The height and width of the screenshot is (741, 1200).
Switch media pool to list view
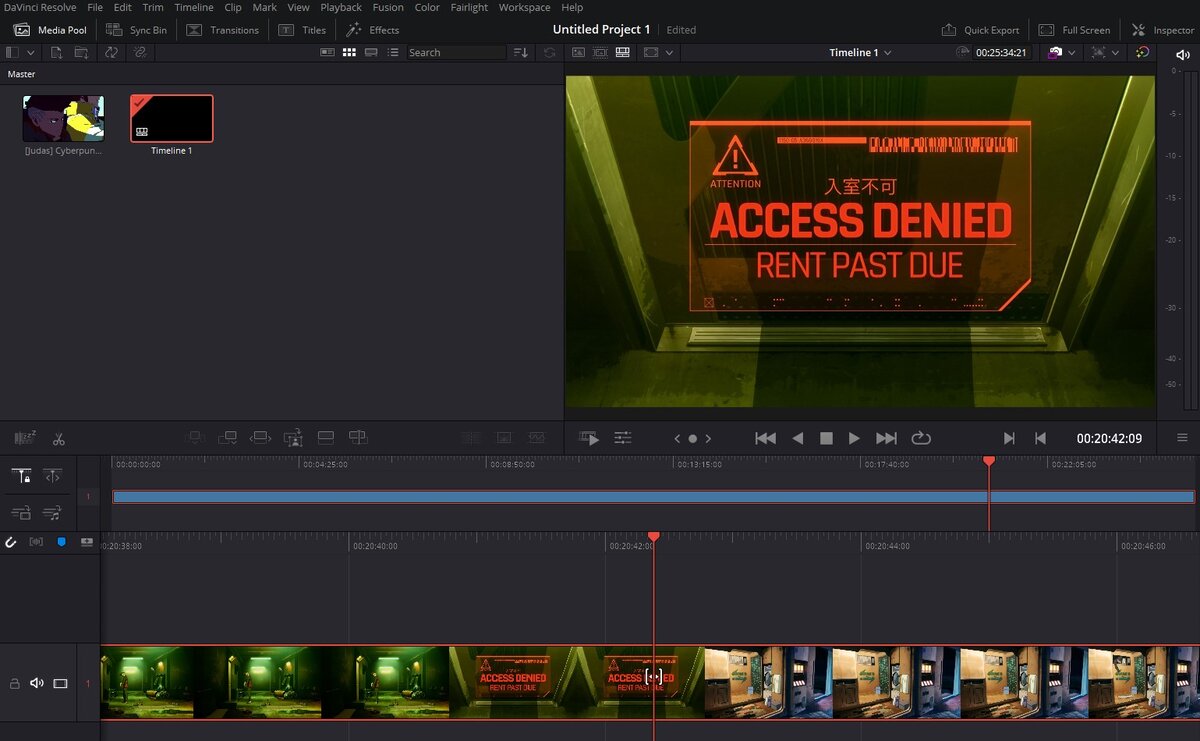tap(393, 52)
